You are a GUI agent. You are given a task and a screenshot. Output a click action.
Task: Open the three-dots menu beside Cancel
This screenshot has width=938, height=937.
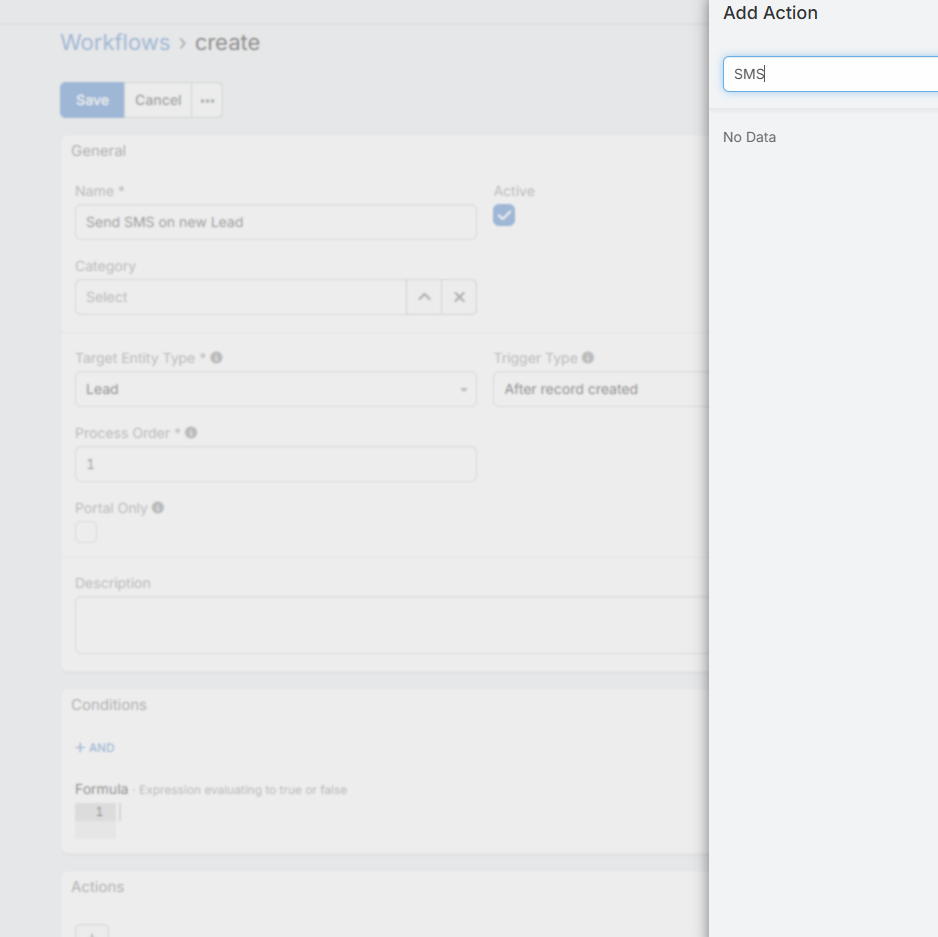[x=207, y=100]
